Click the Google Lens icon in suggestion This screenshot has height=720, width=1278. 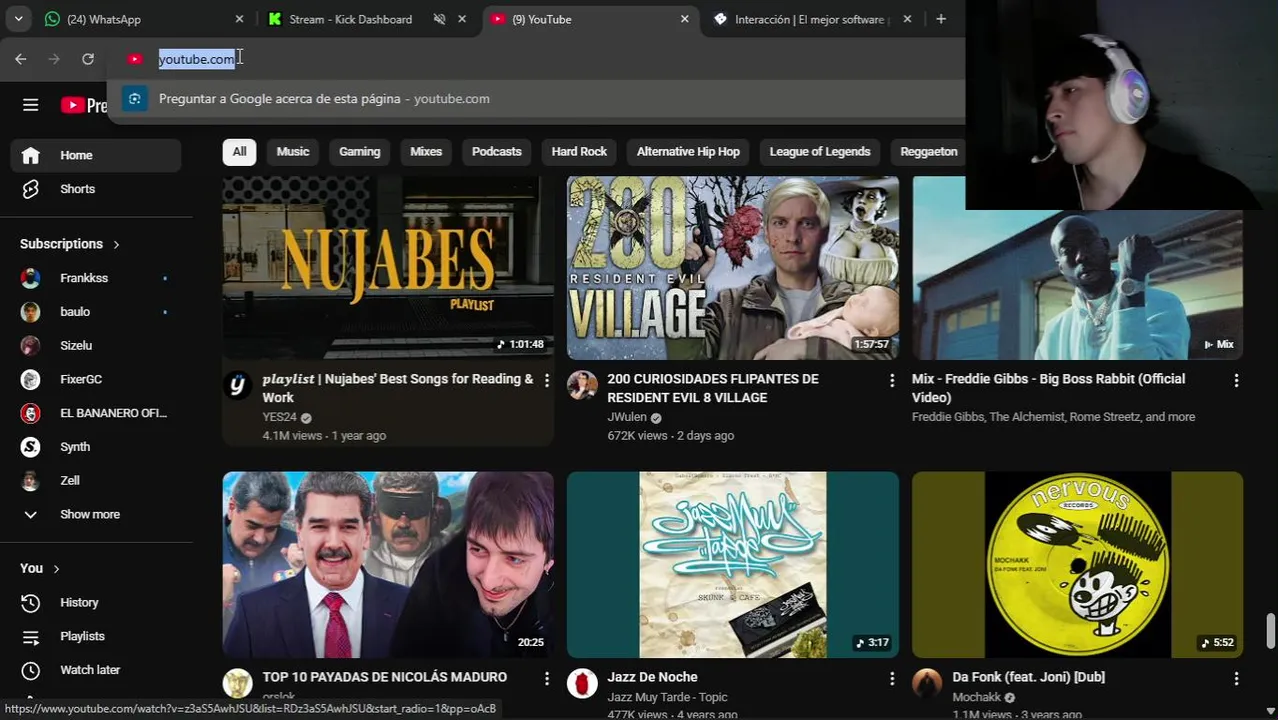135,99
